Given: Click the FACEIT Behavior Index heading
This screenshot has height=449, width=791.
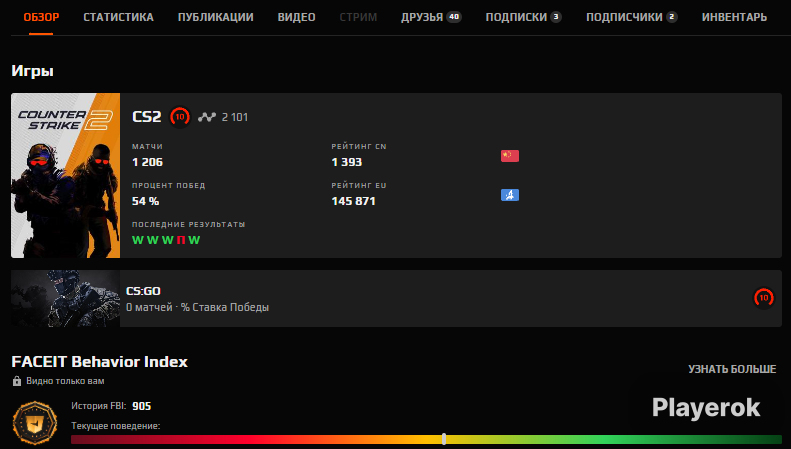Looking at the screenshot, I should point(99,362).
